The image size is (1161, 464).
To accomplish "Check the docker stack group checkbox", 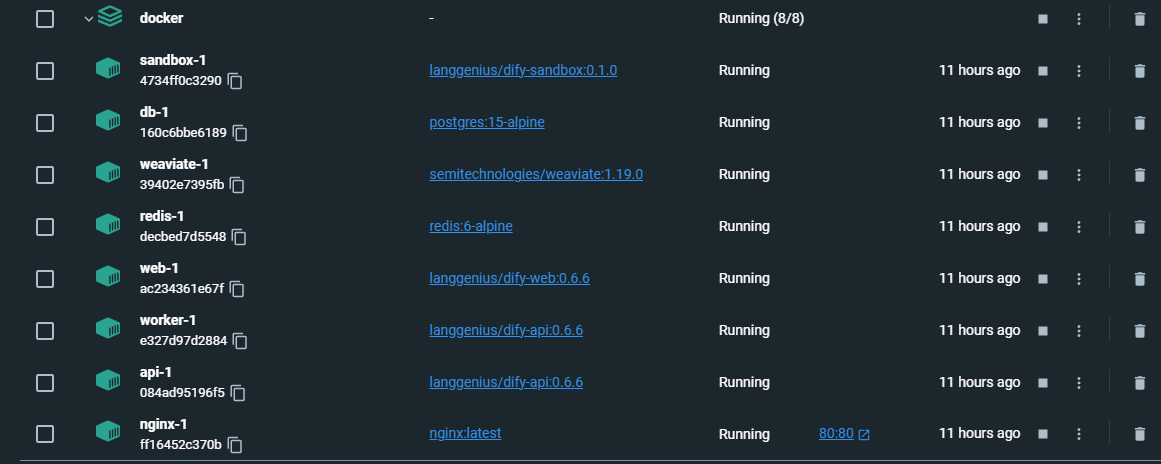I will click(44, 18).
